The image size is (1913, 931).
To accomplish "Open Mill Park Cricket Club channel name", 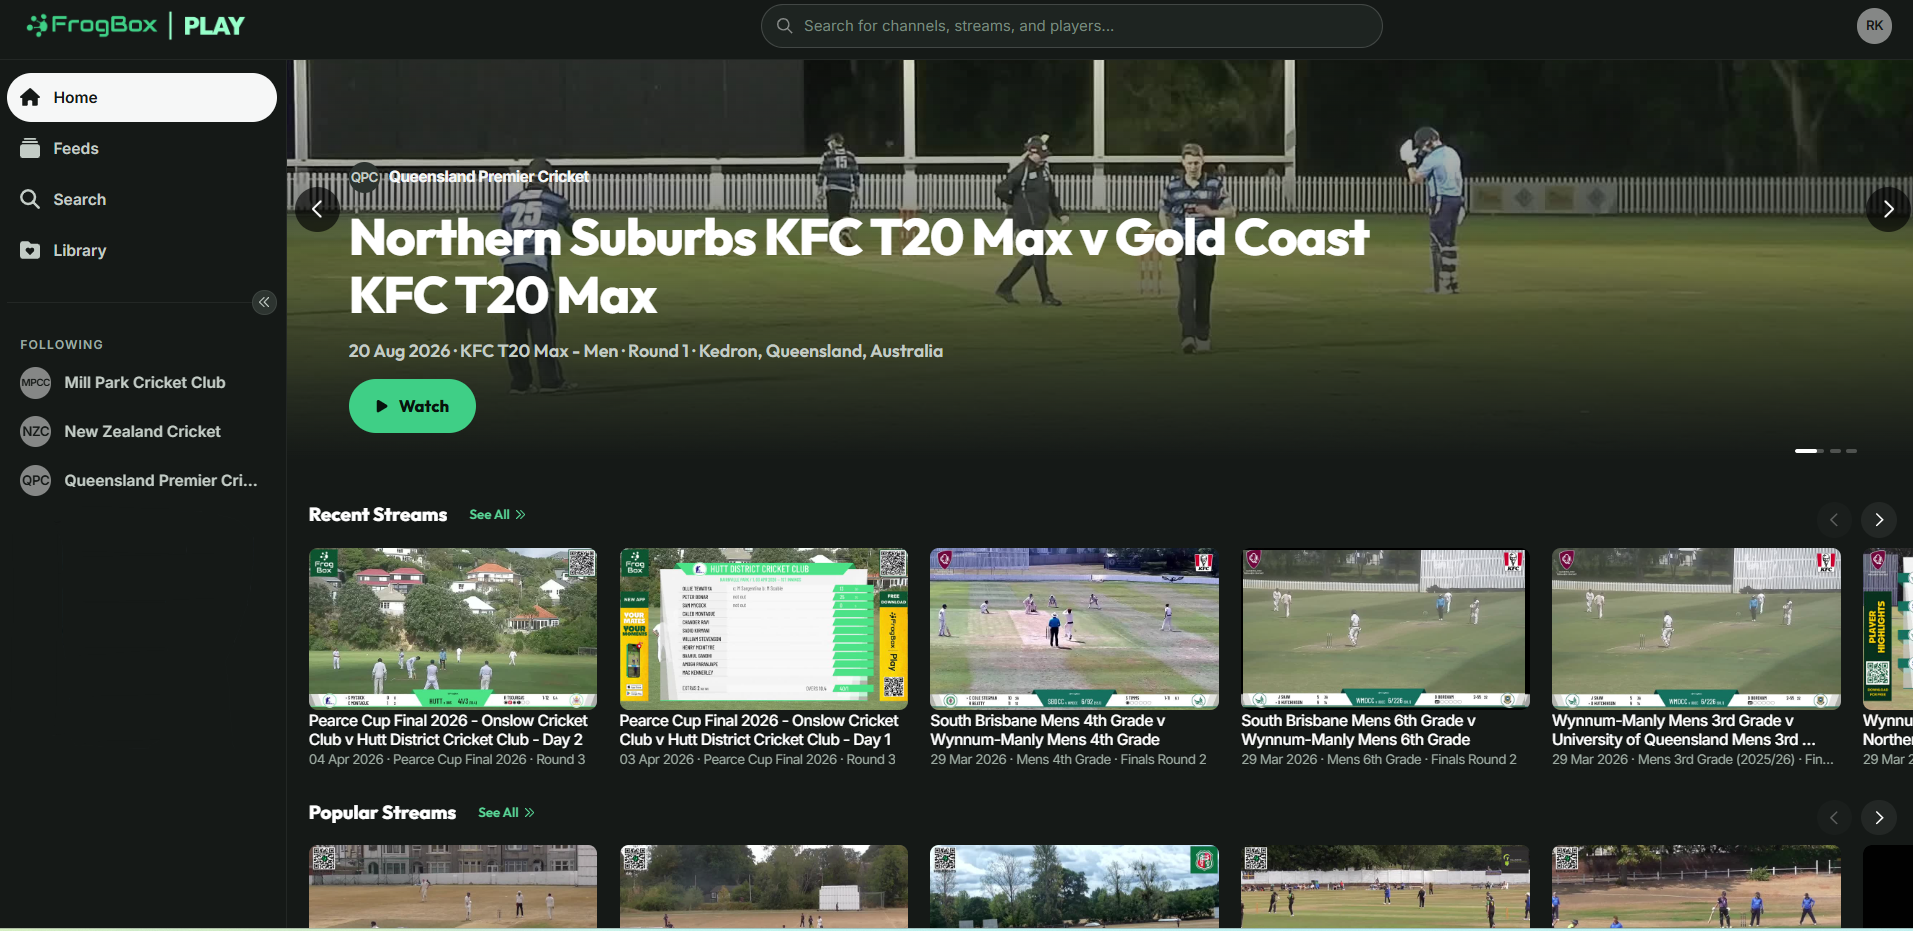I will [145, 382].
